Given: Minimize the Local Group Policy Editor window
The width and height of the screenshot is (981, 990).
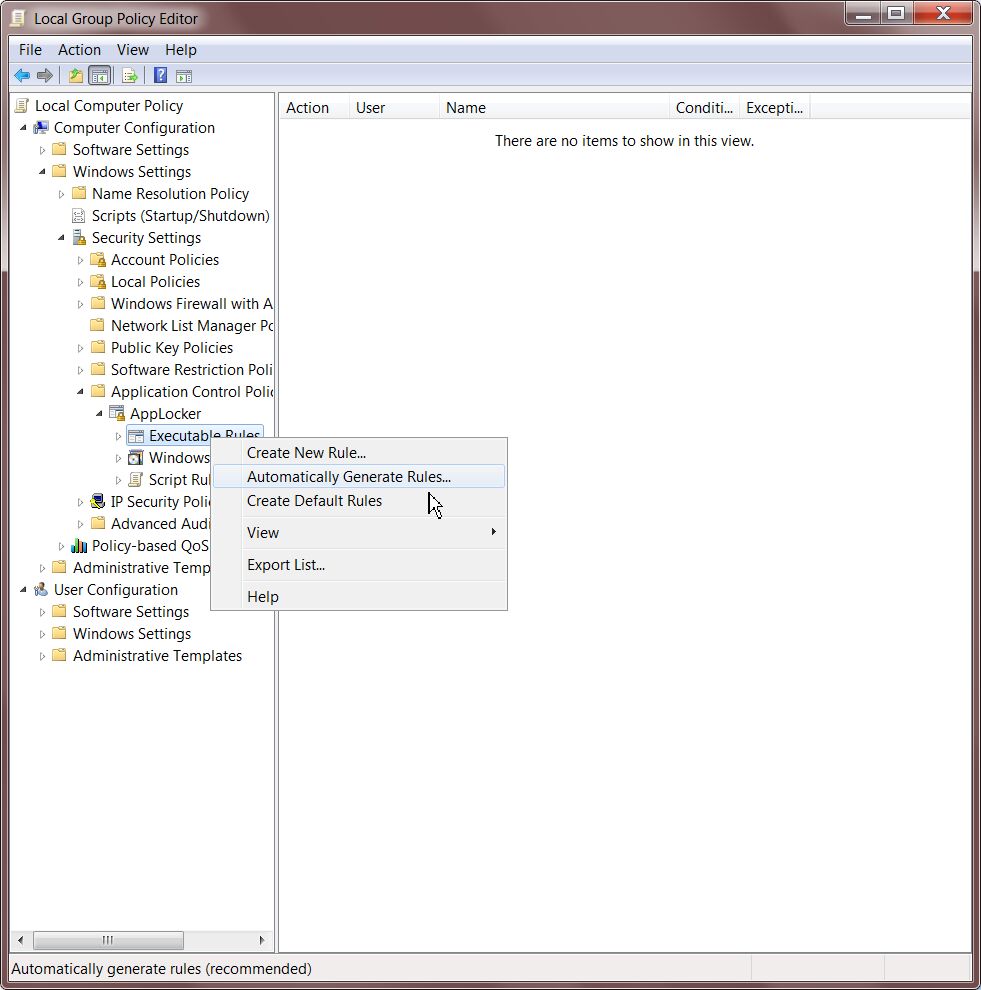Looking at the screenshot, I should [864, 15].
